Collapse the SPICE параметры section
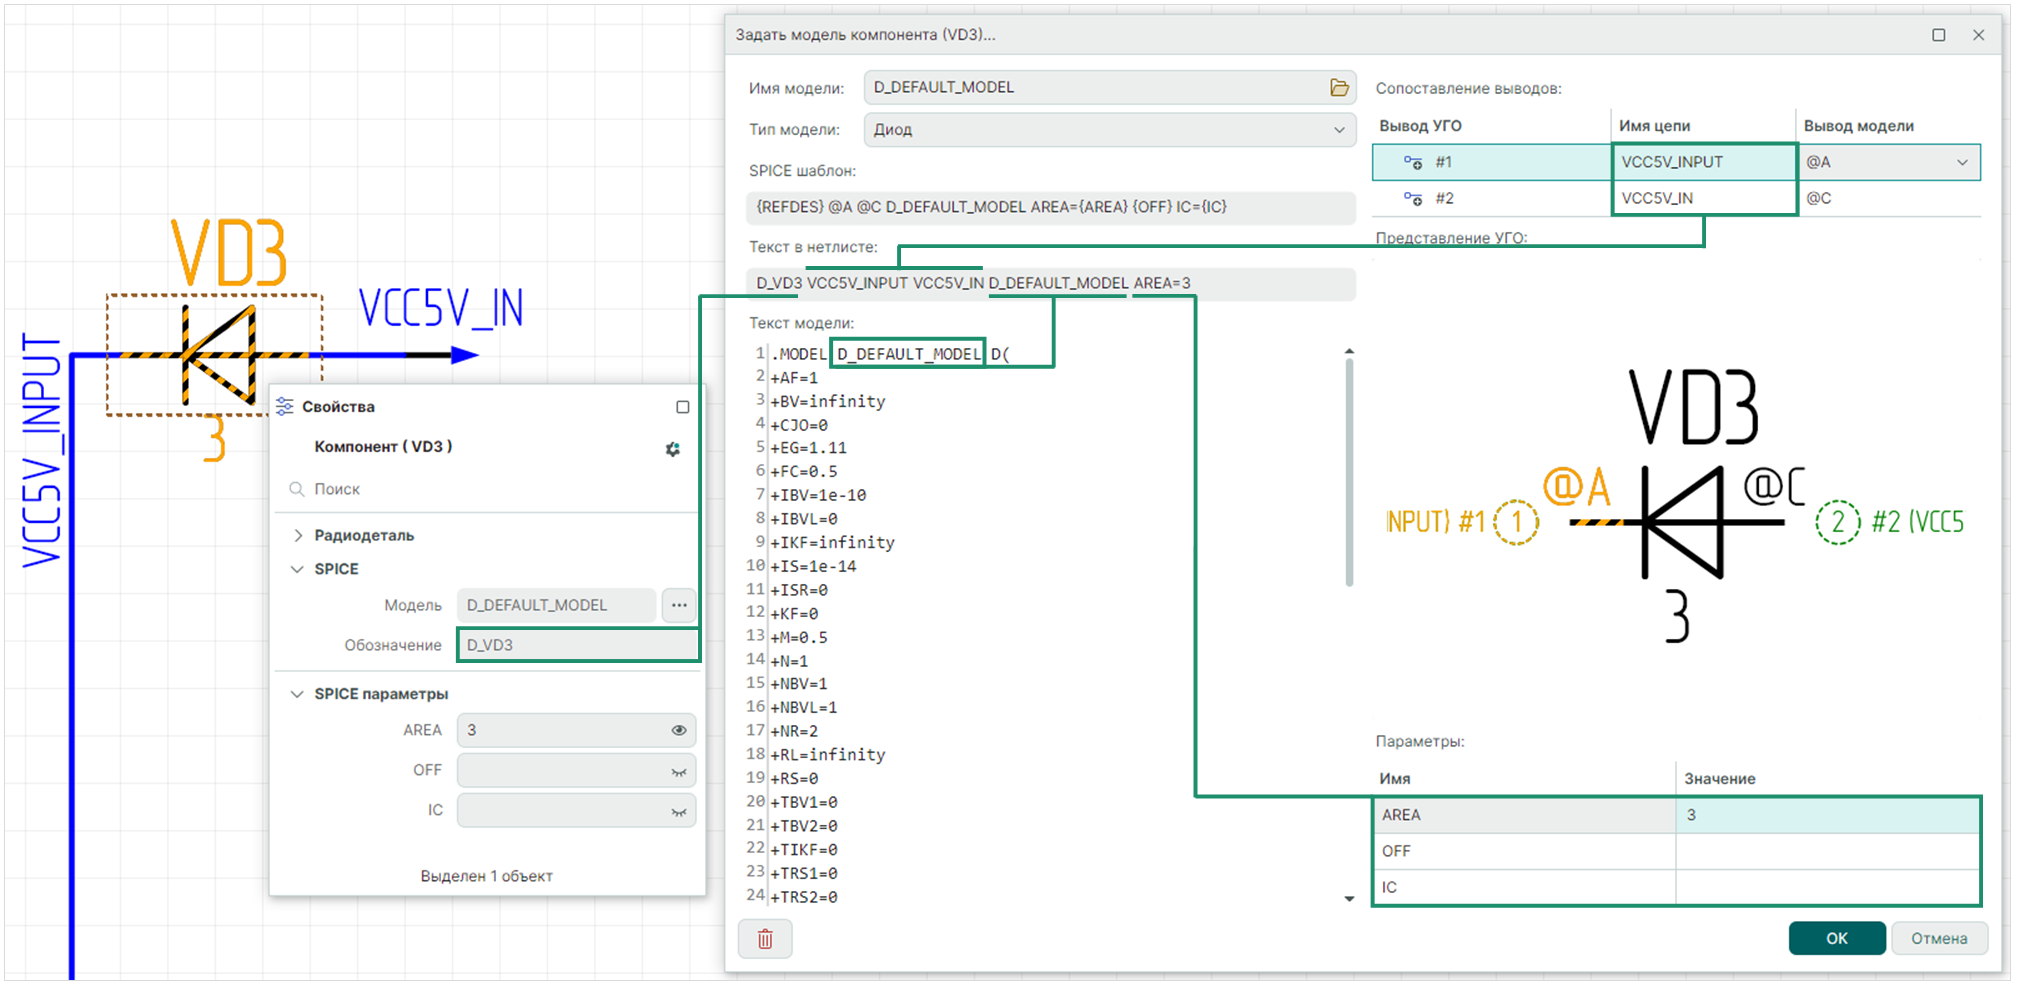The height and width of the screenshot is (986, 2018). pyautogui.click(x=297, y=694)
